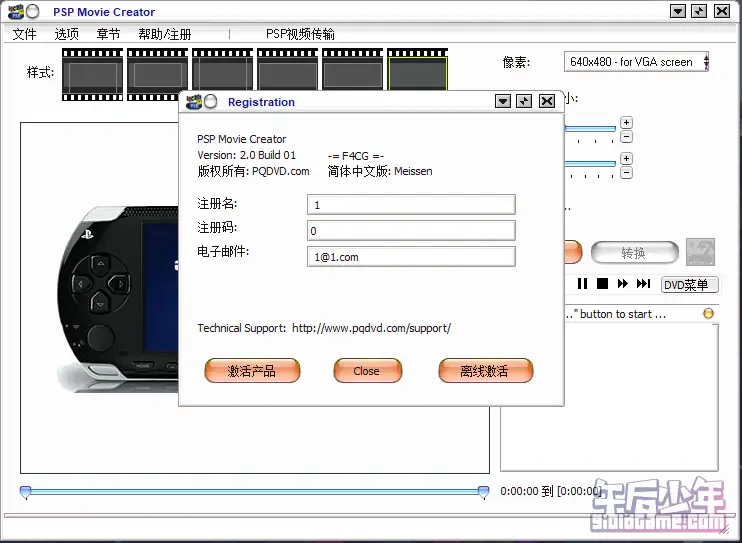Select the first film-strip style thumbnail
This screenshot has height=543, width=742.
tap(92, 74)
